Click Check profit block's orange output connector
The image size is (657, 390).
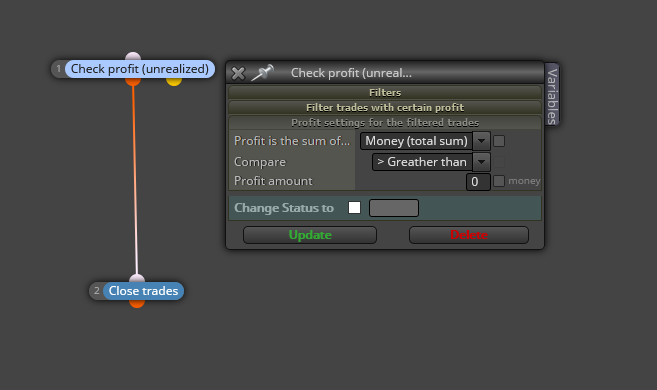click(133, 82)
